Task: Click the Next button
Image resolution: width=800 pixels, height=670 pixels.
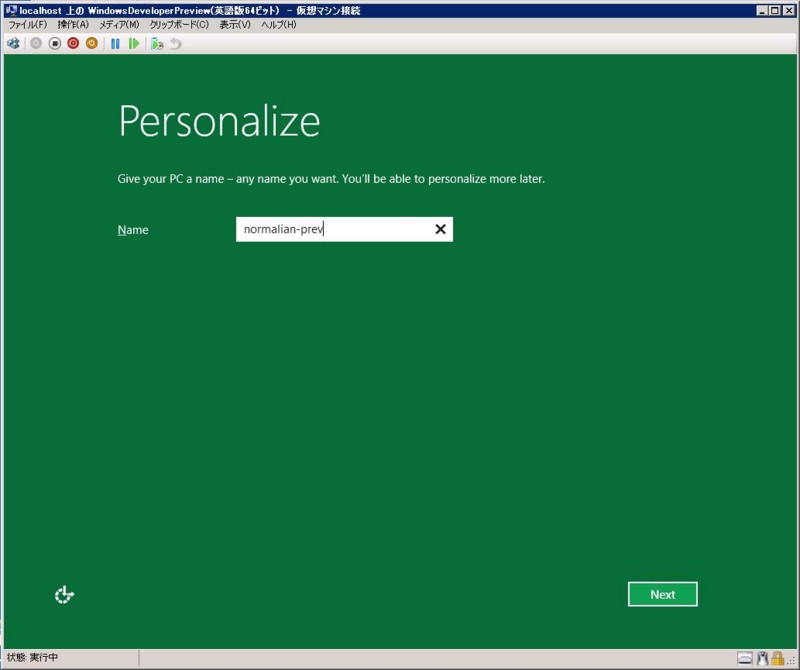Action: click(x=662, y=594)
